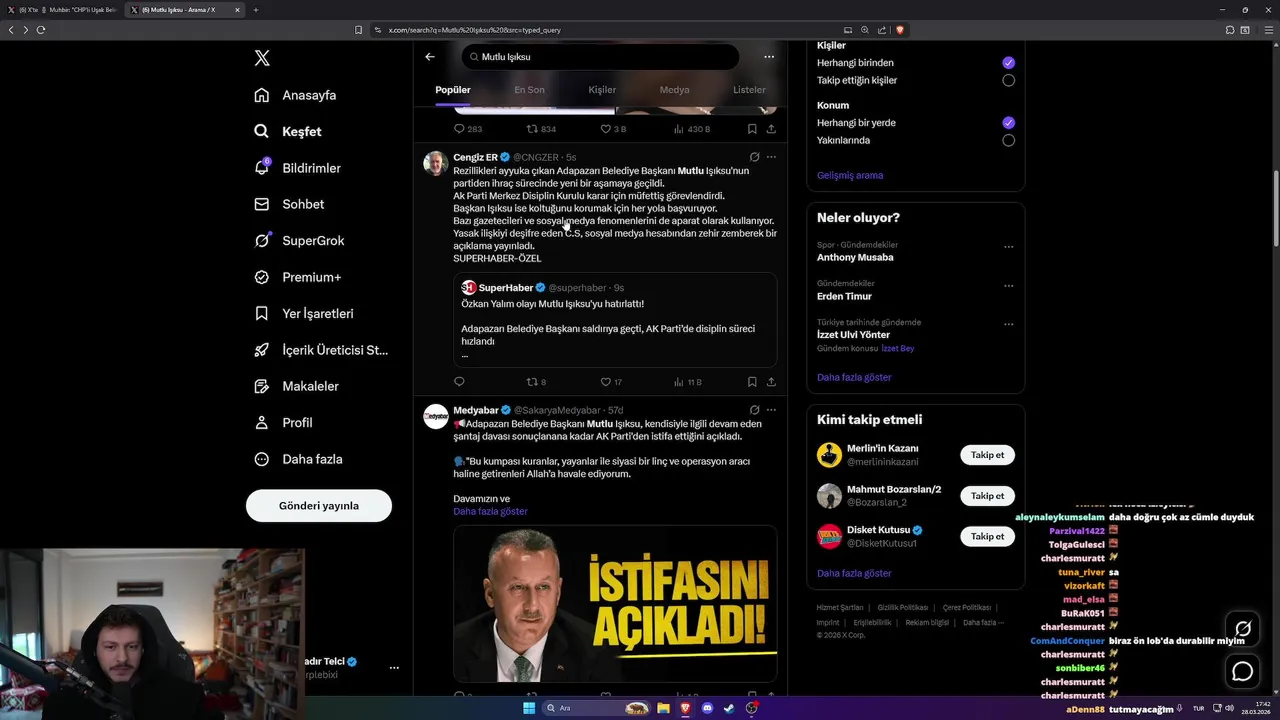Expand 'Daha fazla göster' in Medyabar post

click(x=490, y=511)
